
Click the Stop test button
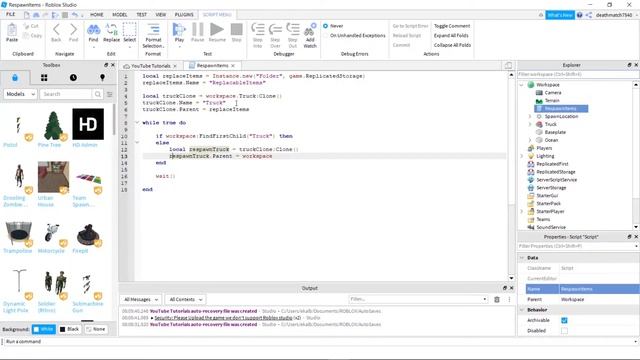(x=236, y=29)
